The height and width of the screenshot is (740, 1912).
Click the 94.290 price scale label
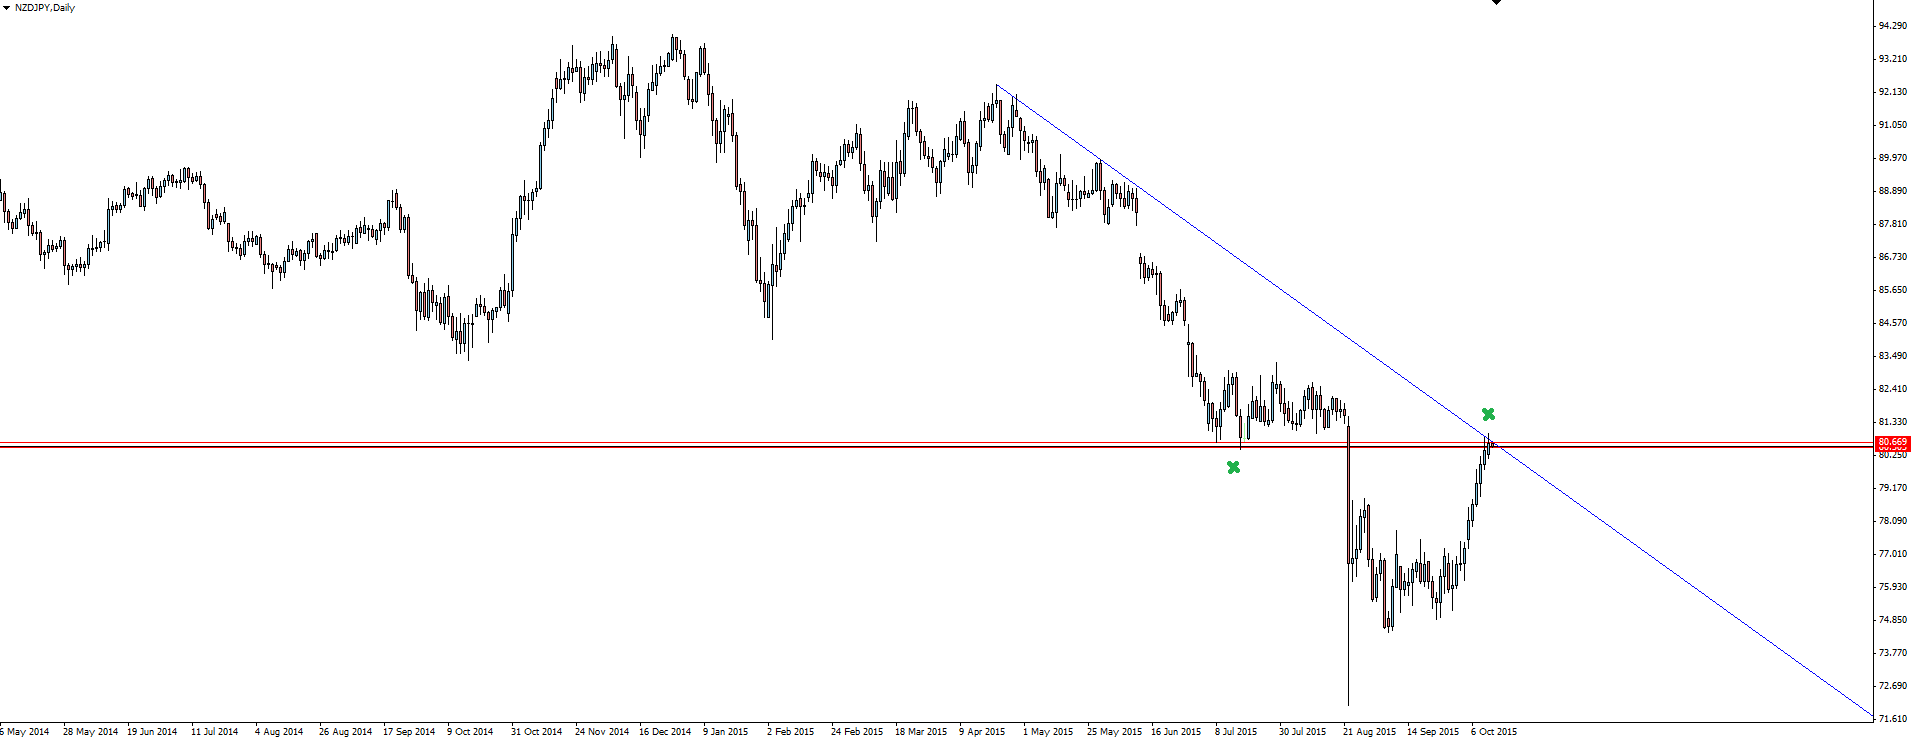pos(1892,26)
